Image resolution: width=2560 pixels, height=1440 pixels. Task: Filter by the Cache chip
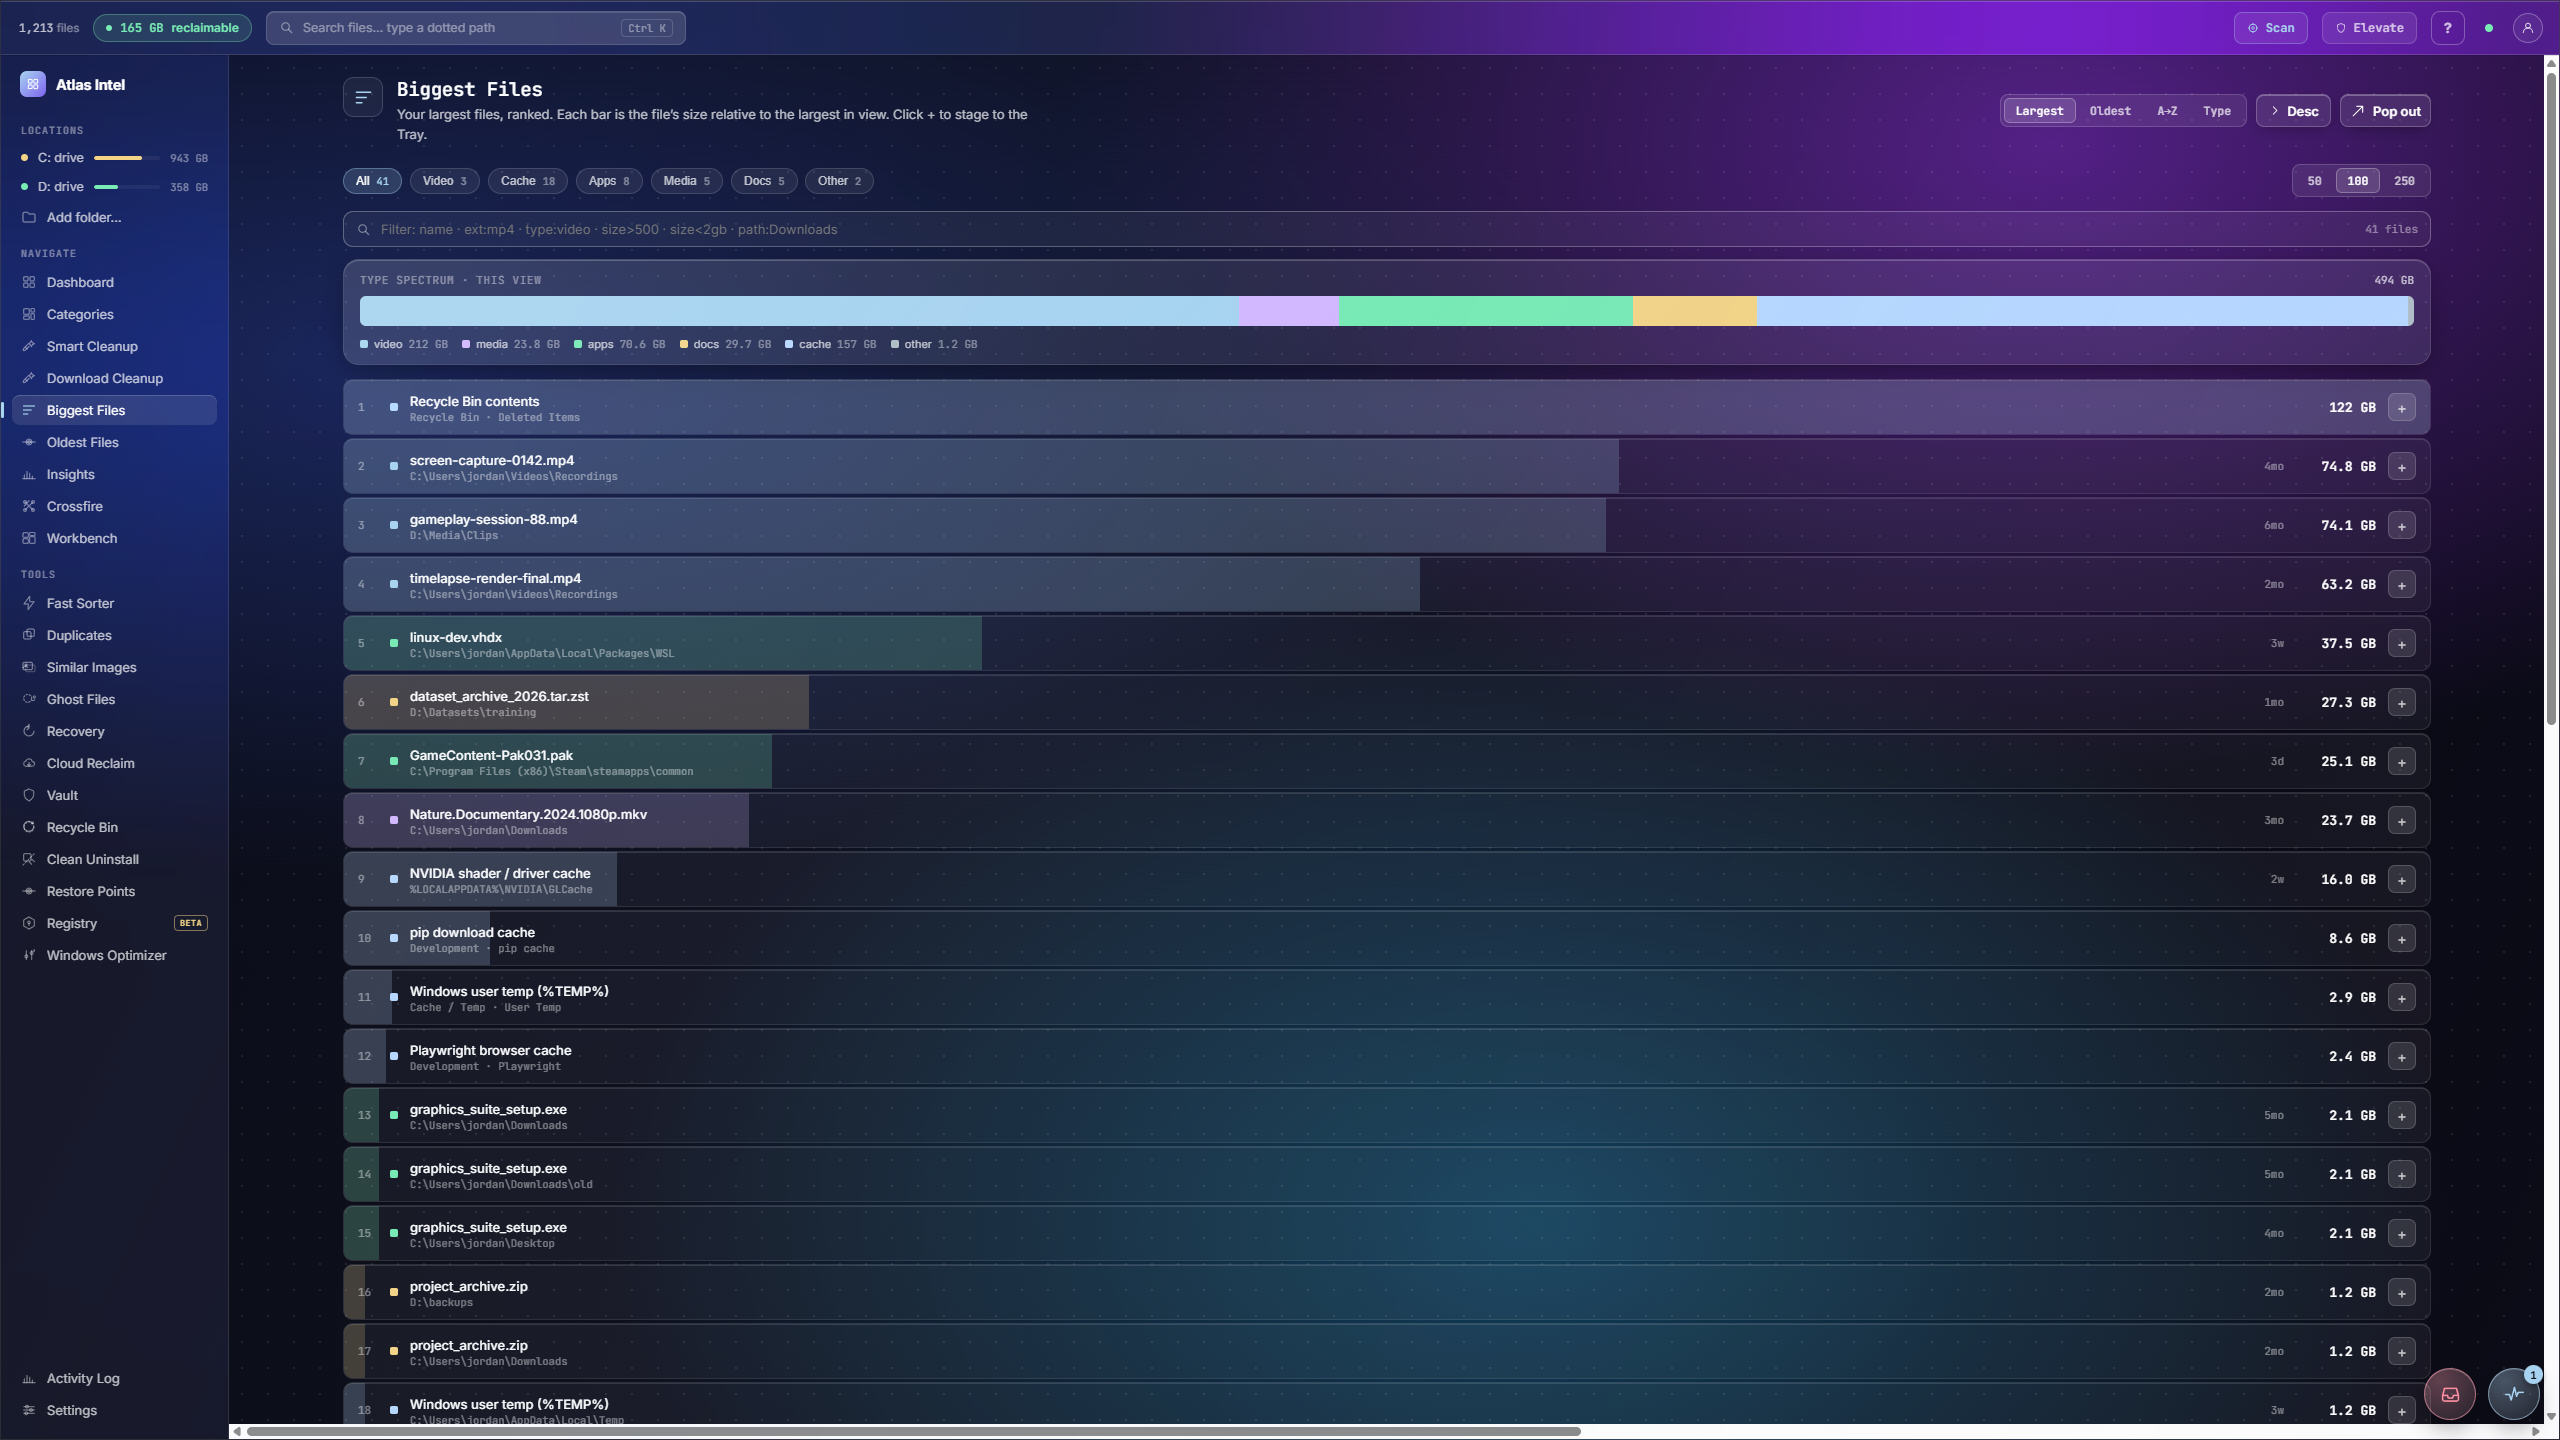coord(527,181)
